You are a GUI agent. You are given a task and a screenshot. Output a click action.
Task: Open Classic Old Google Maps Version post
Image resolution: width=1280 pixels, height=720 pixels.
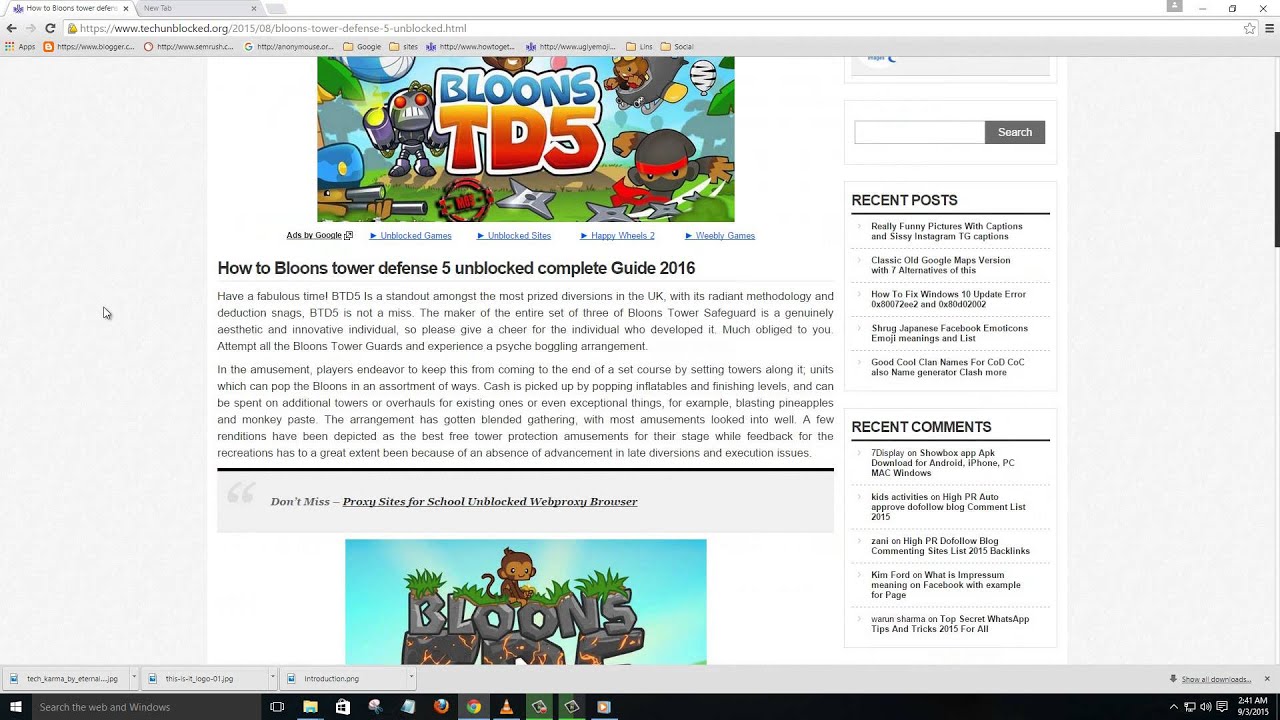point(940,265)
